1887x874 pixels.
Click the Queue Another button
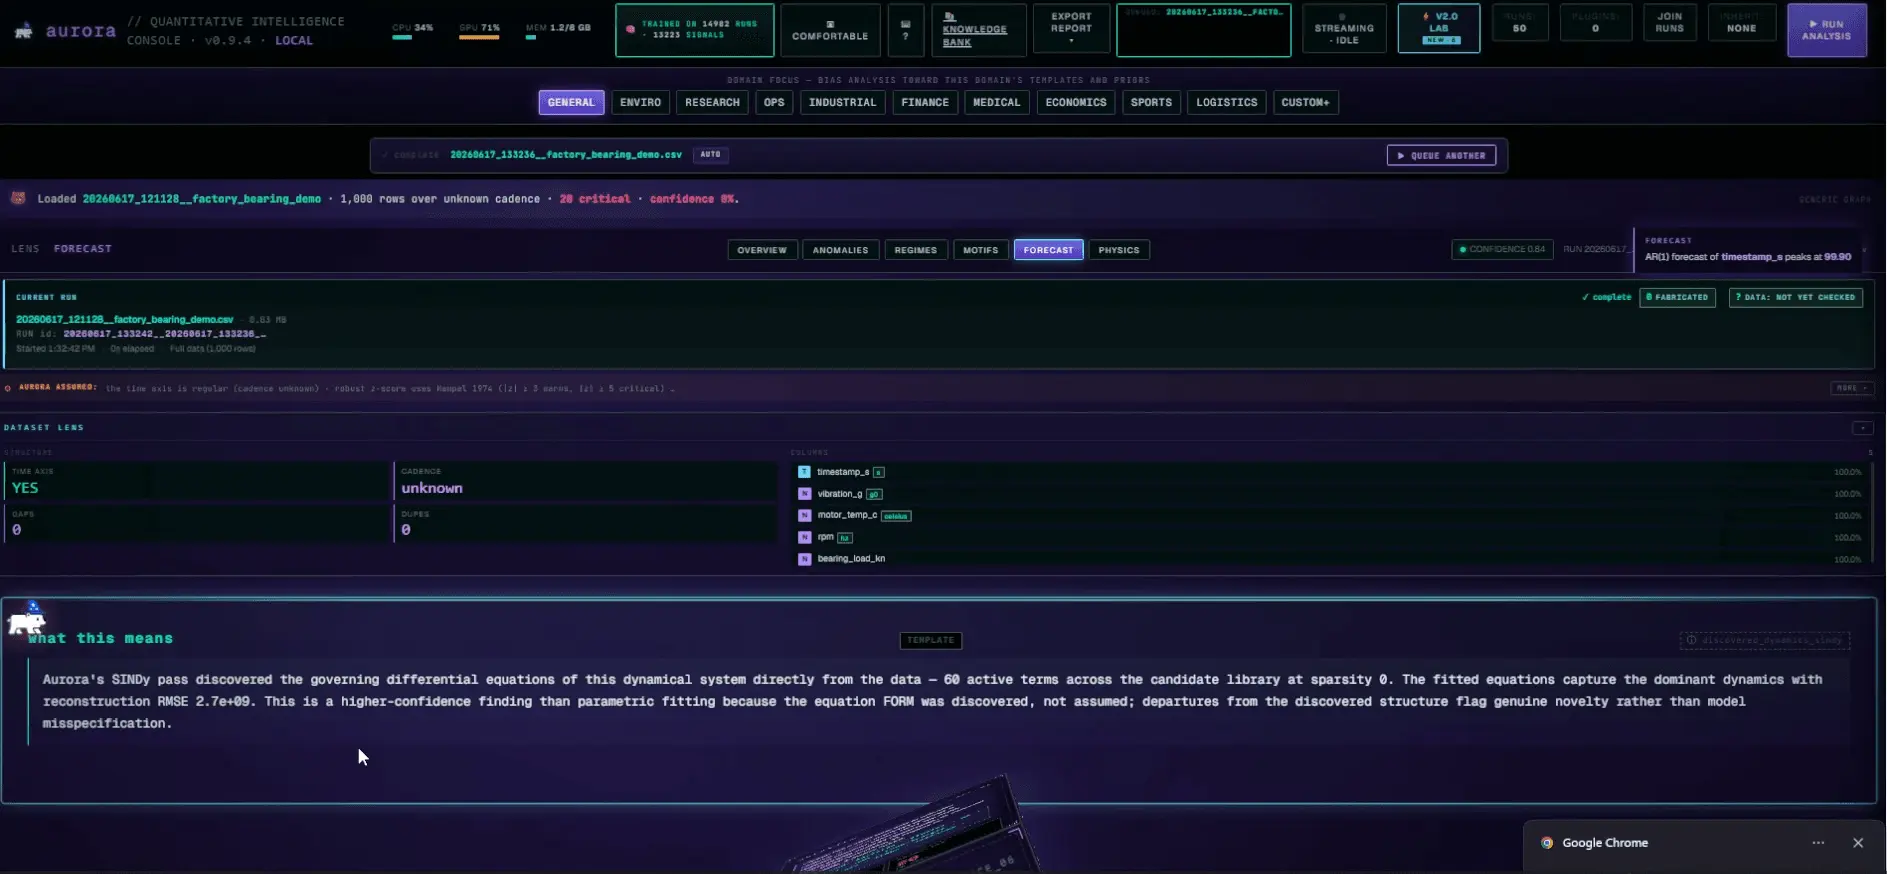click(x=1441, y=155)
